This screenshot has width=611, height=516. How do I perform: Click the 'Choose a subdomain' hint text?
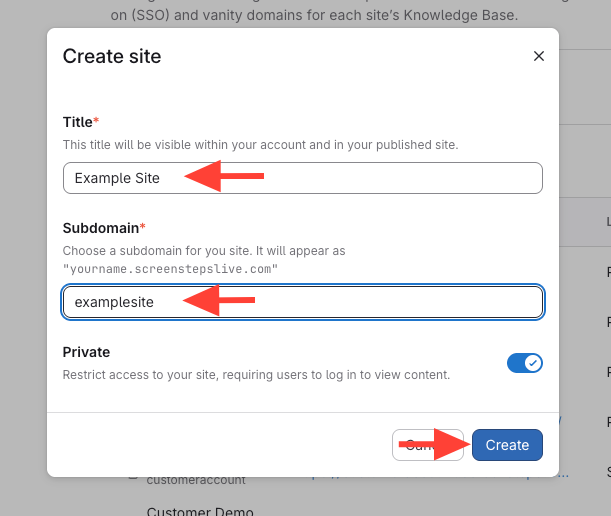pyautogui.click(x=203, y=251)
